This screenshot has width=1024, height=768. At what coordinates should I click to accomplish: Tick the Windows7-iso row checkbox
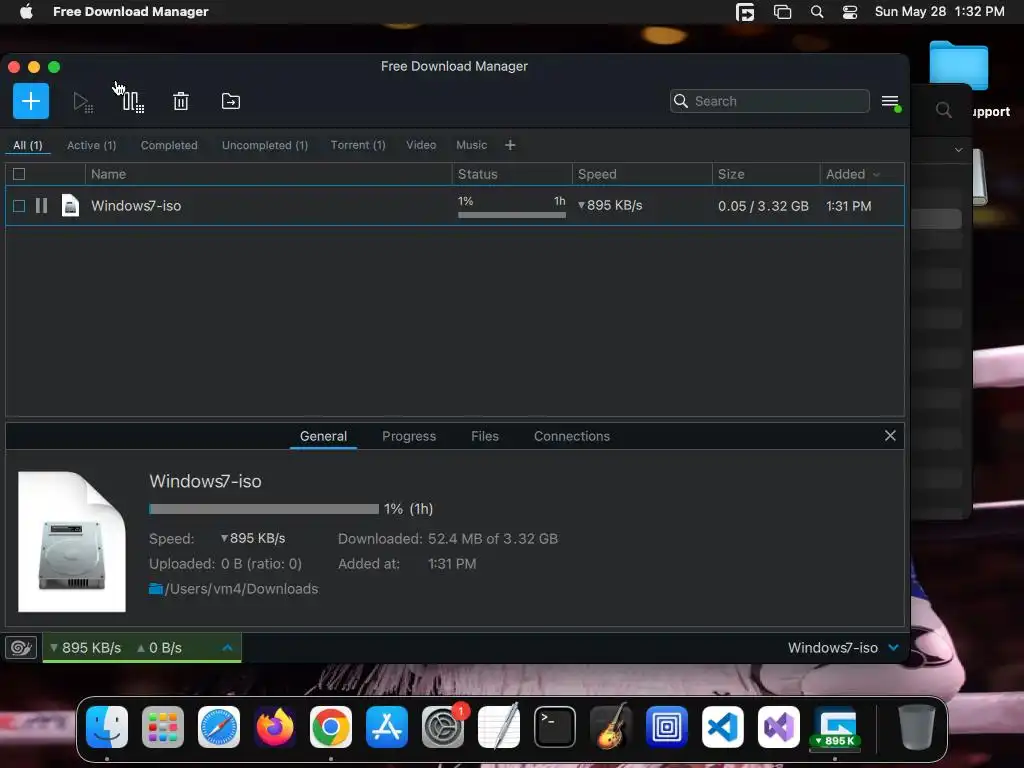tap(19, 206)
